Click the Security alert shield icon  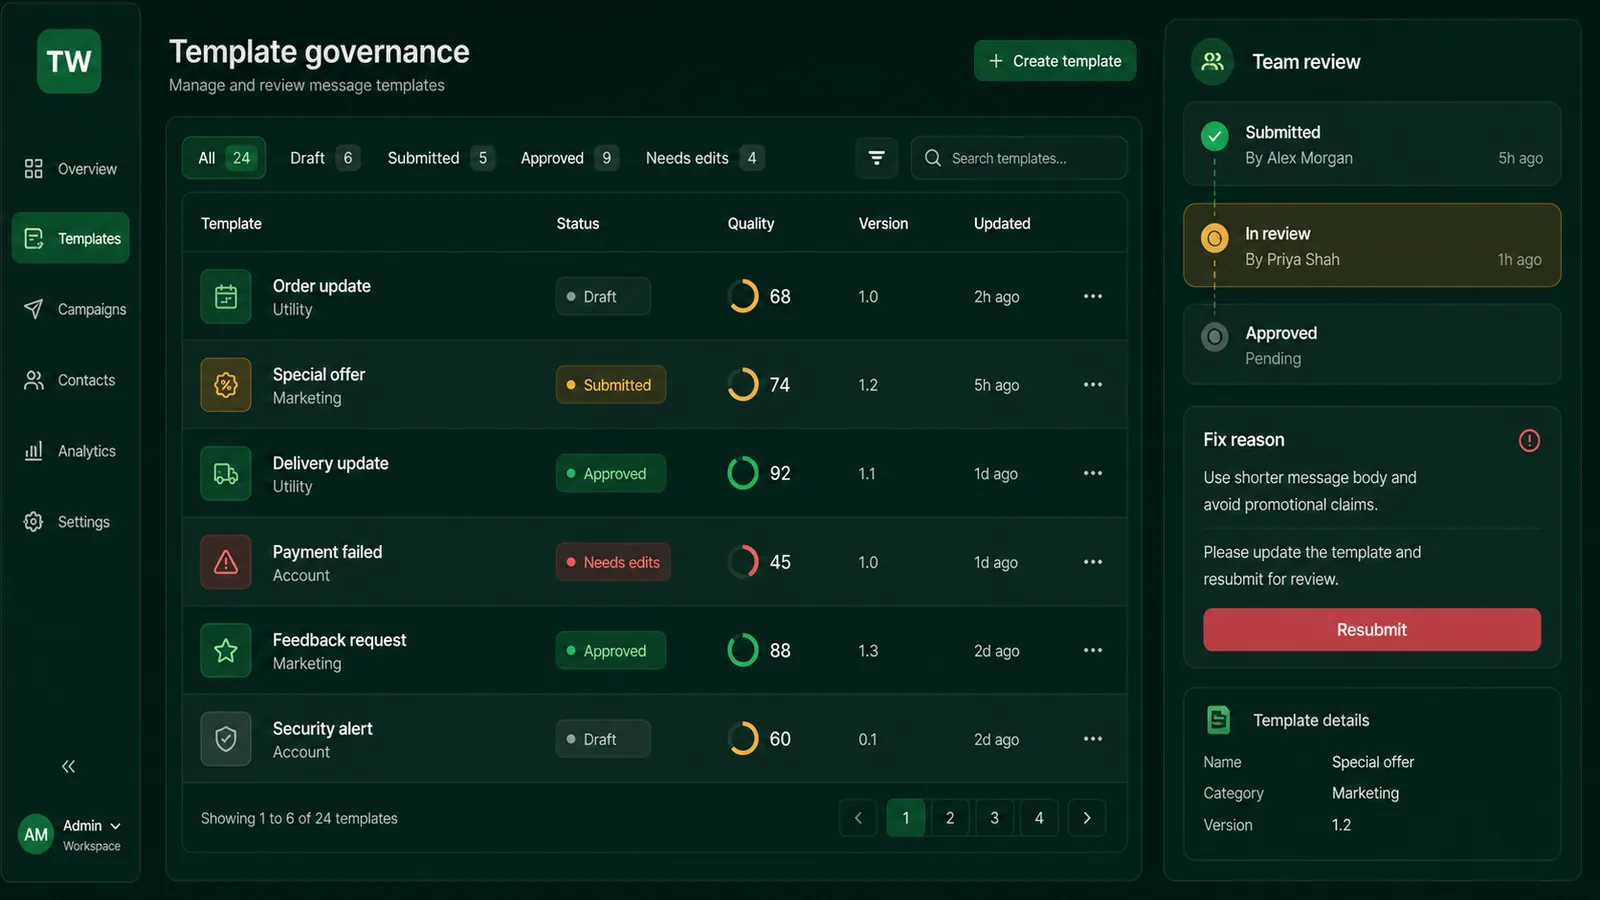pyautogui.click(x=226, y=739)
